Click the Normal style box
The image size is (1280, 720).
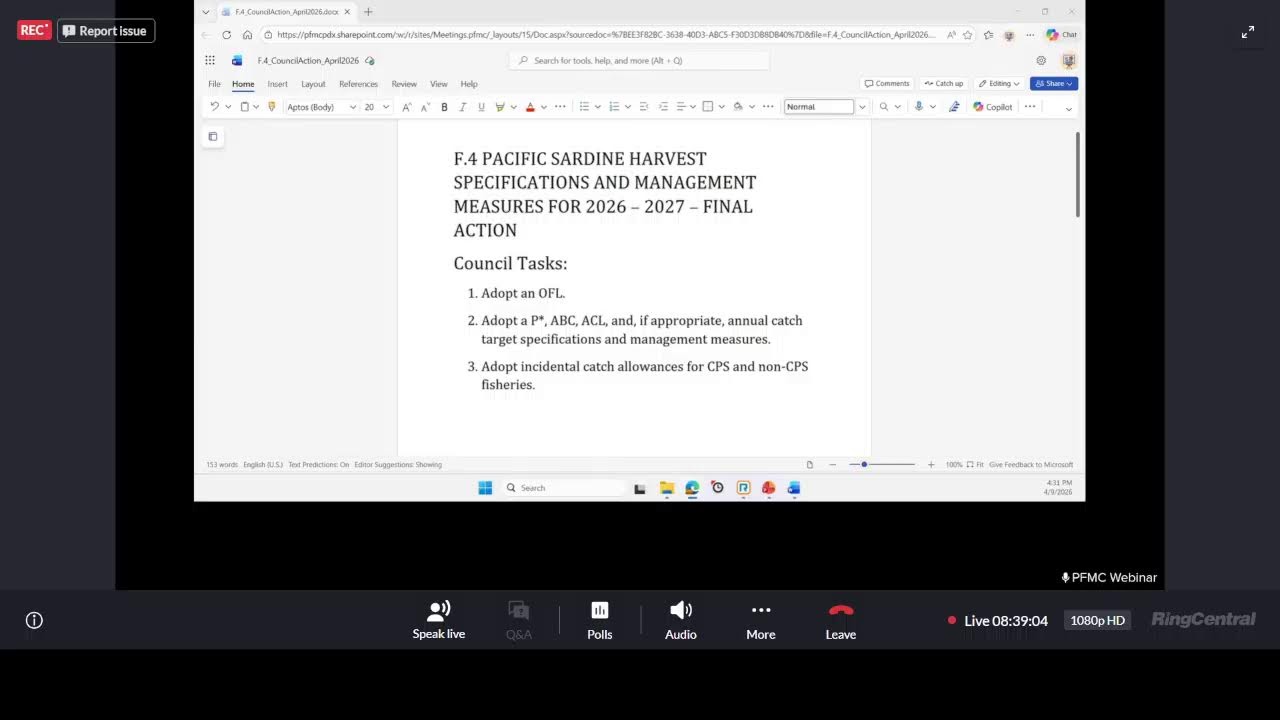tap(819, 107)
